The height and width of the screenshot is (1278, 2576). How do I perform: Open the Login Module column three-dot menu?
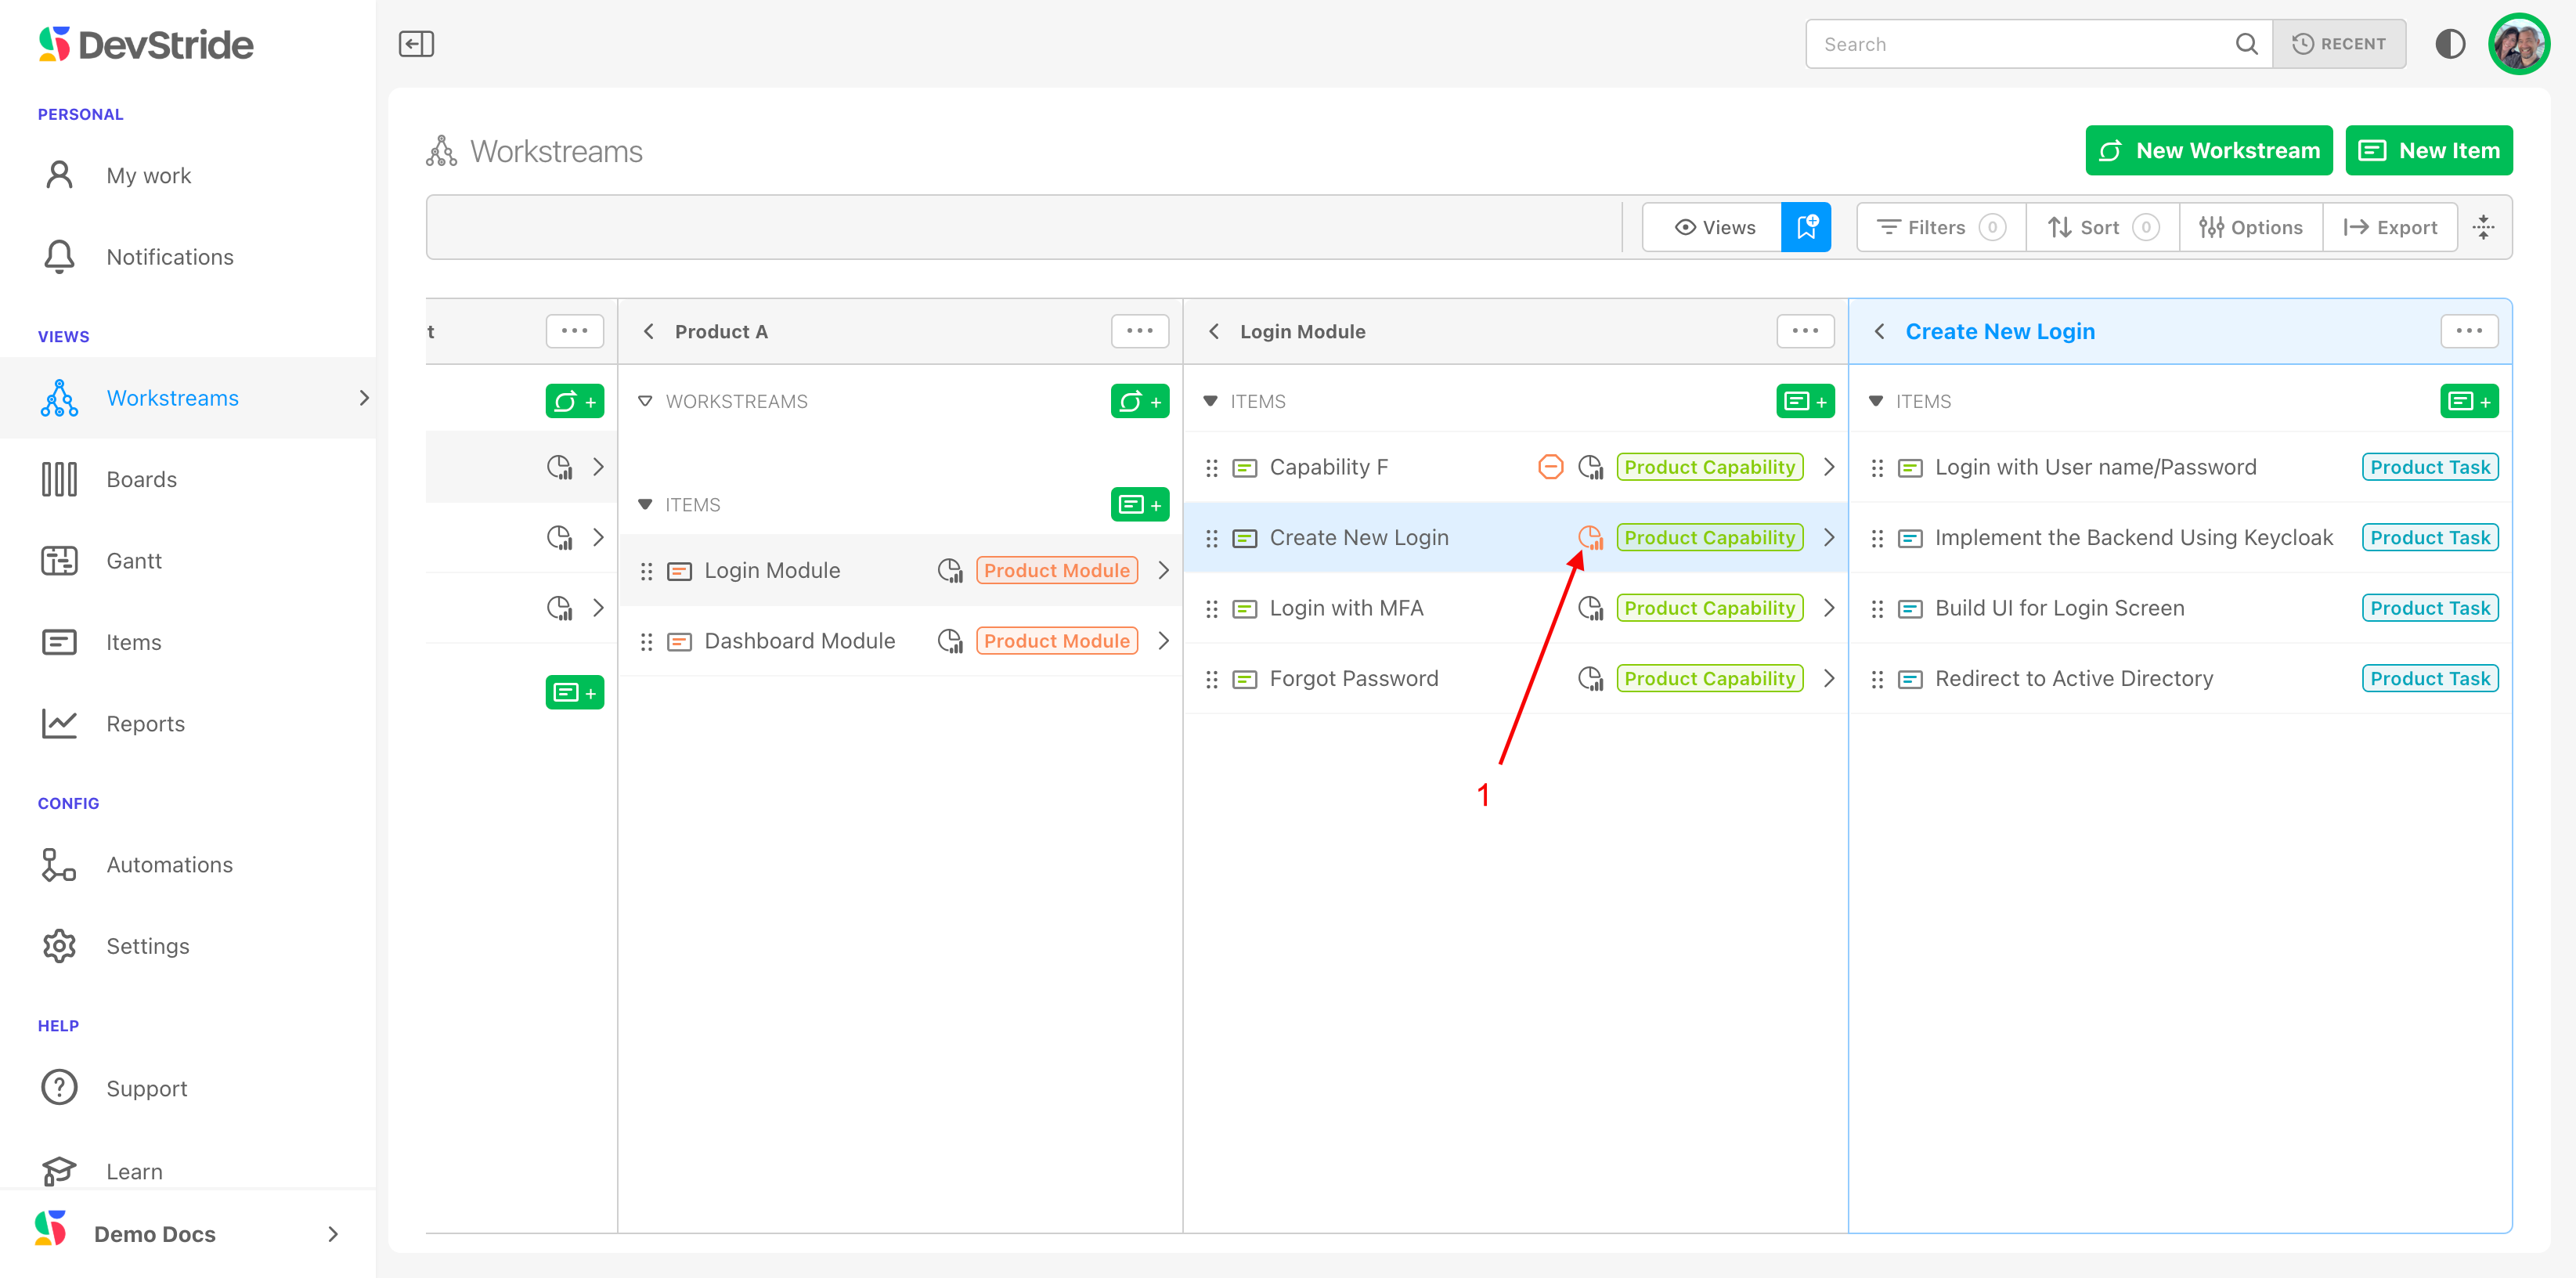tap(1805, 331)
